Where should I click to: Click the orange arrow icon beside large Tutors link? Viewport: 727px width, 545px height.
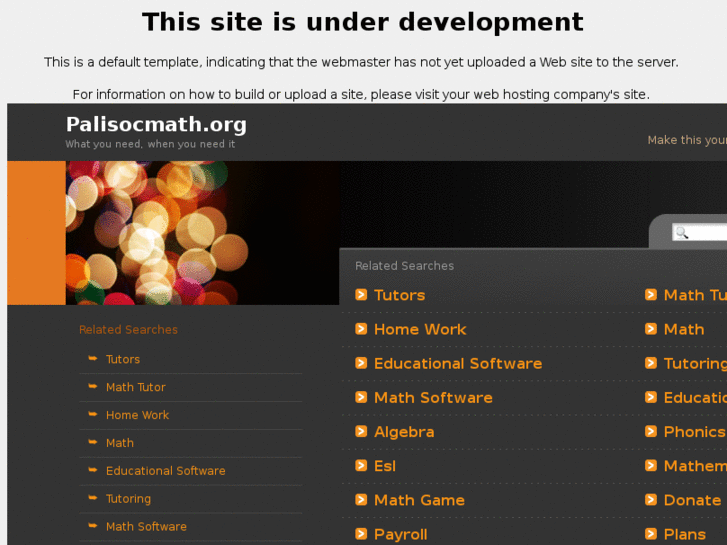click(361, 295)
